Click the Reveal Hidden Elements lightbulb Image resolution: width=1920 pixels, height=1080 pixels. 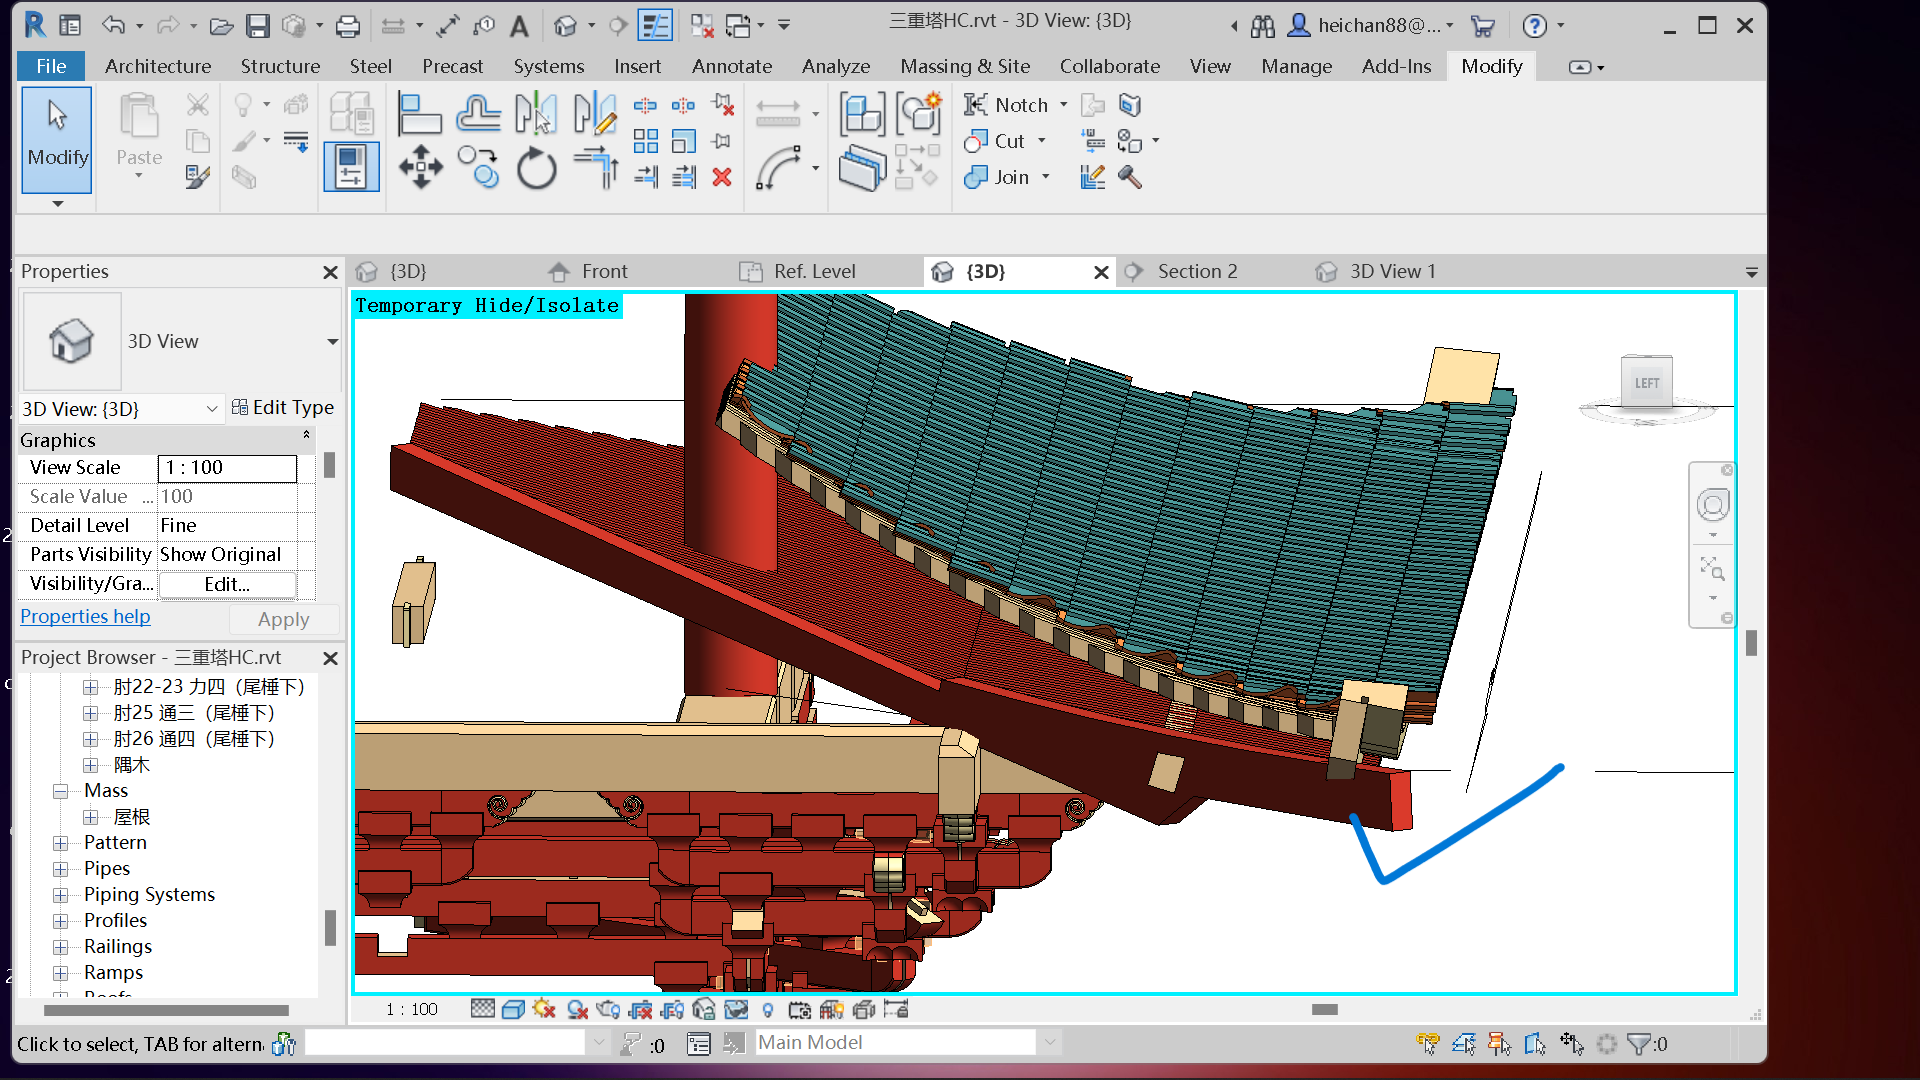coord(768,1010)
